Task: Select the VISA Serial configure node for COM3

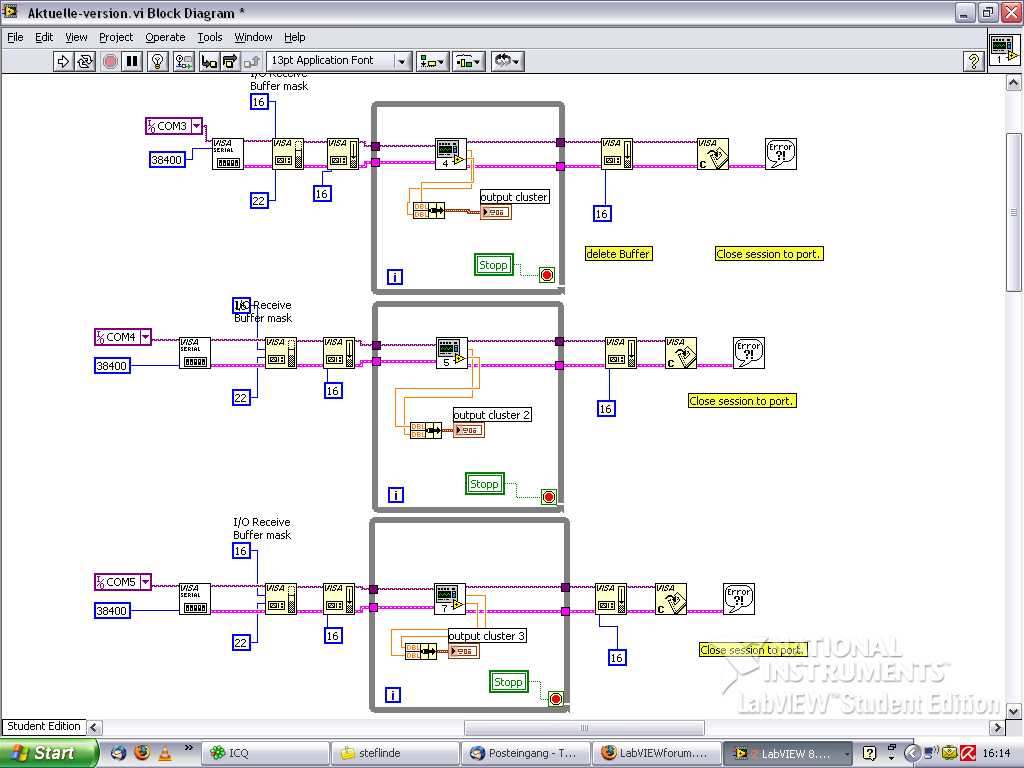Action: click(x=228, y=154)
